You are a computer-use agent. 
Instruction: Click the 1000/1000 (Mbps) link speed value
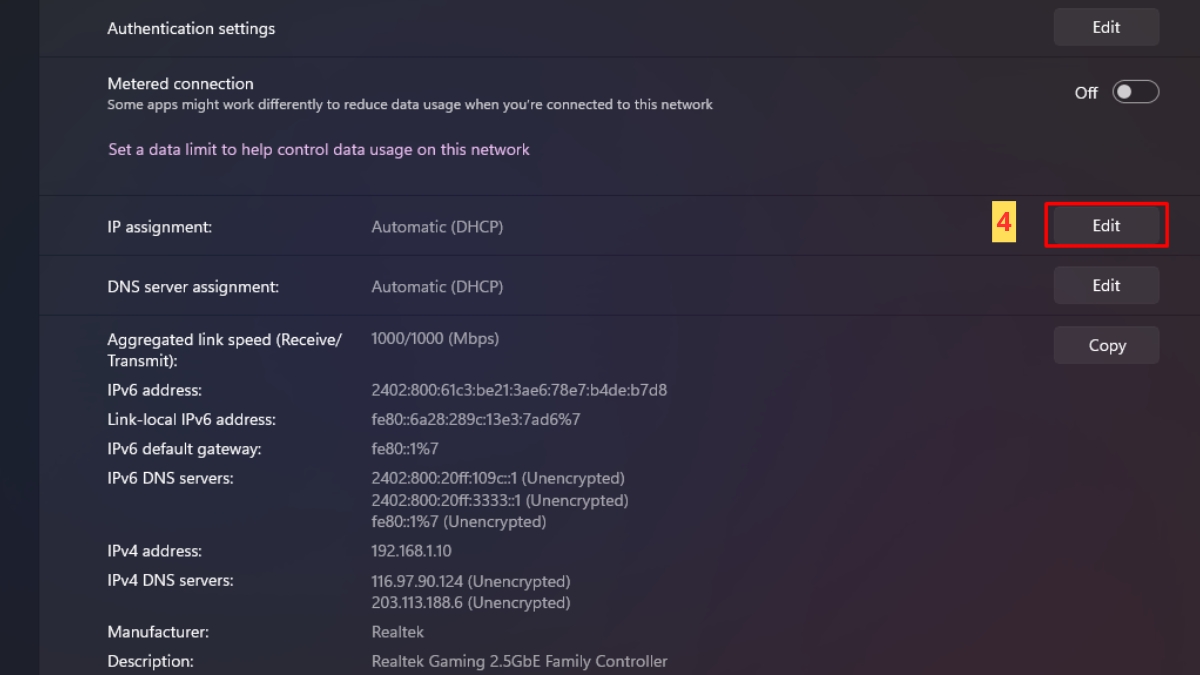[435, 338]
